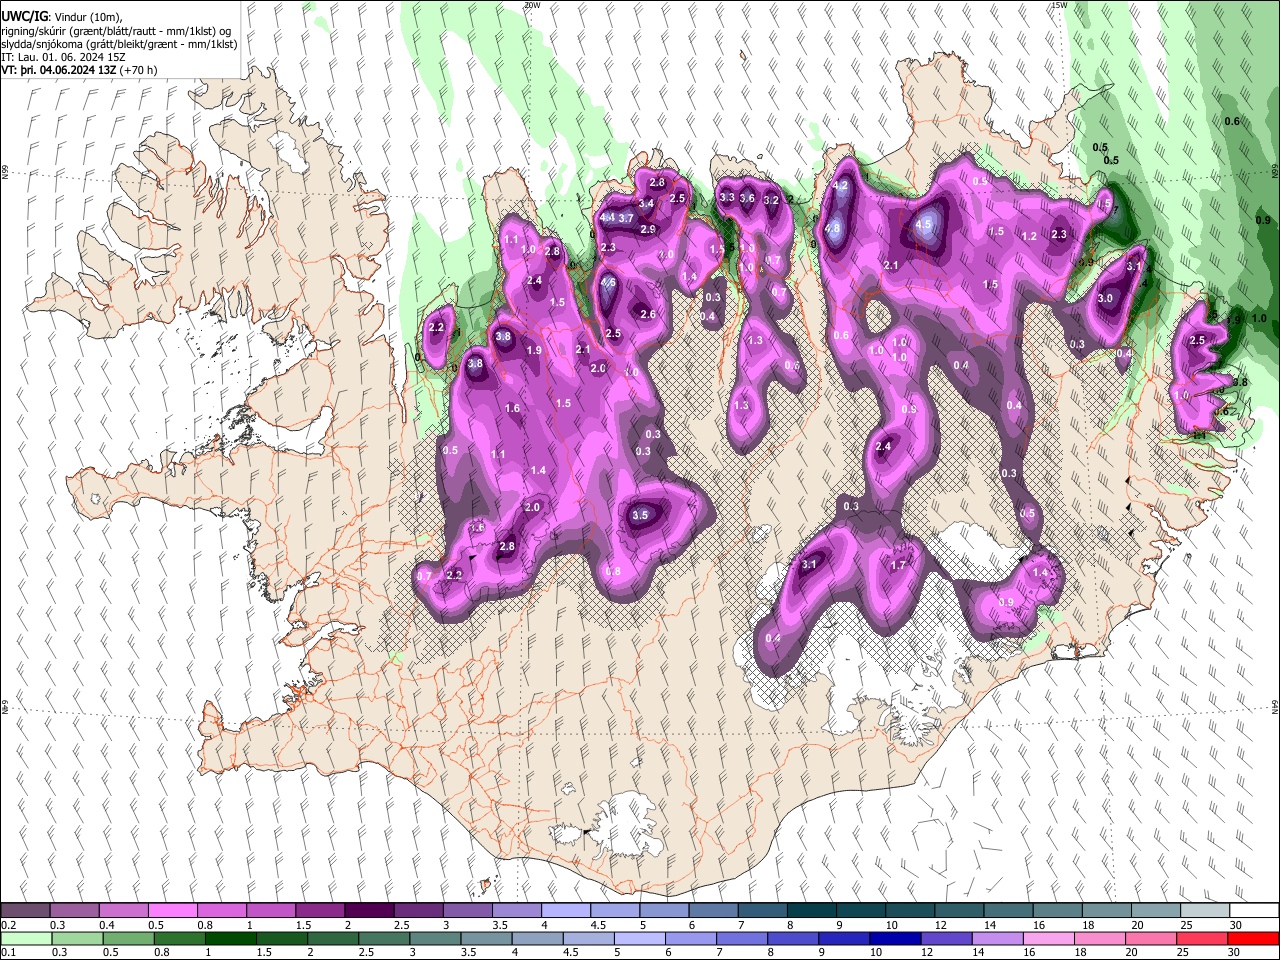Select upper legend swatch from 0.4 to 0.5

pyautogui.click(x=124, y=911)
